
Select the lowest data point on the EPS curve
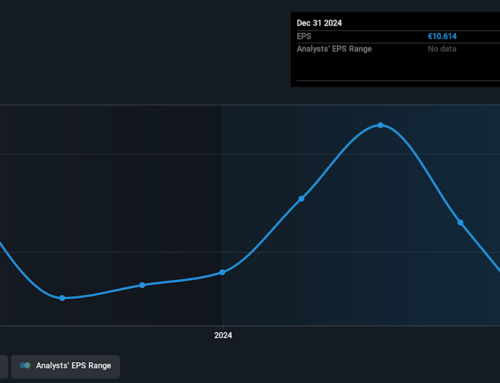coord(62,298)
